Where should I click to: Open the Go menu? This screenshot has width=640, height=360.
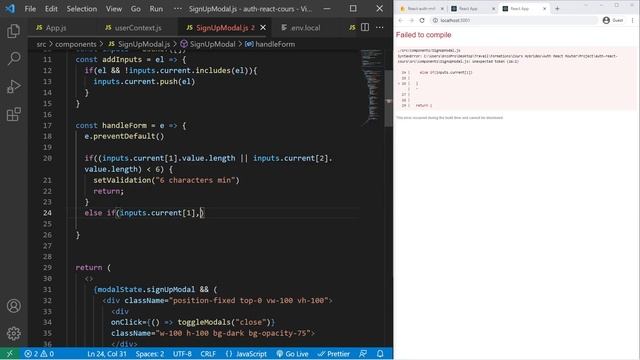tap(136, 9)
